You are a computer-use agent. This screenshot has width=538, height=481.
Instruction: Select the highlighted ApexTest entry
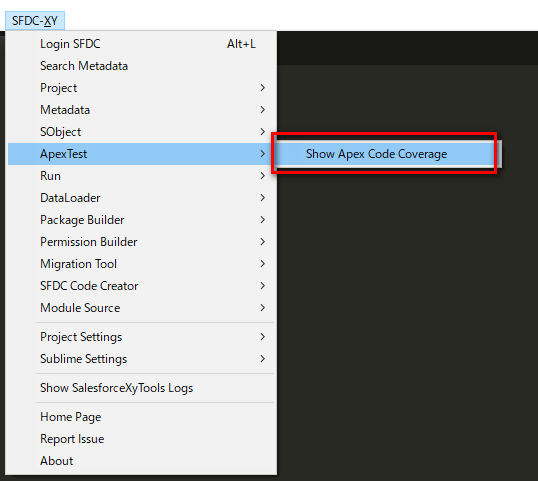click(x=141, y=154)
